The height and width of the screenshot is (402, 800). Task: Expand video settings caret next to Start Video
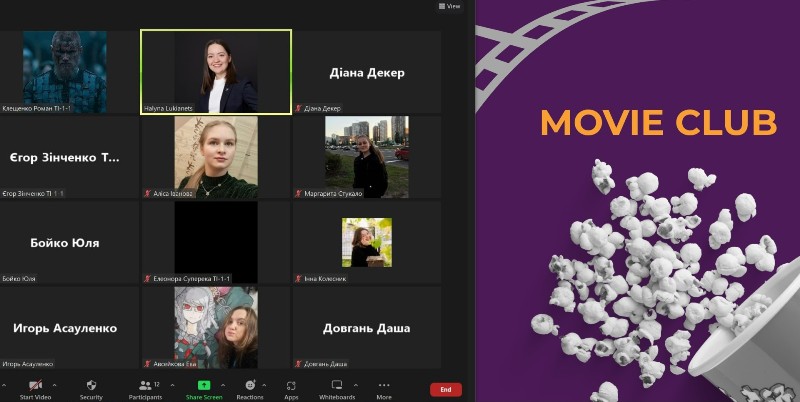[55, 385]
